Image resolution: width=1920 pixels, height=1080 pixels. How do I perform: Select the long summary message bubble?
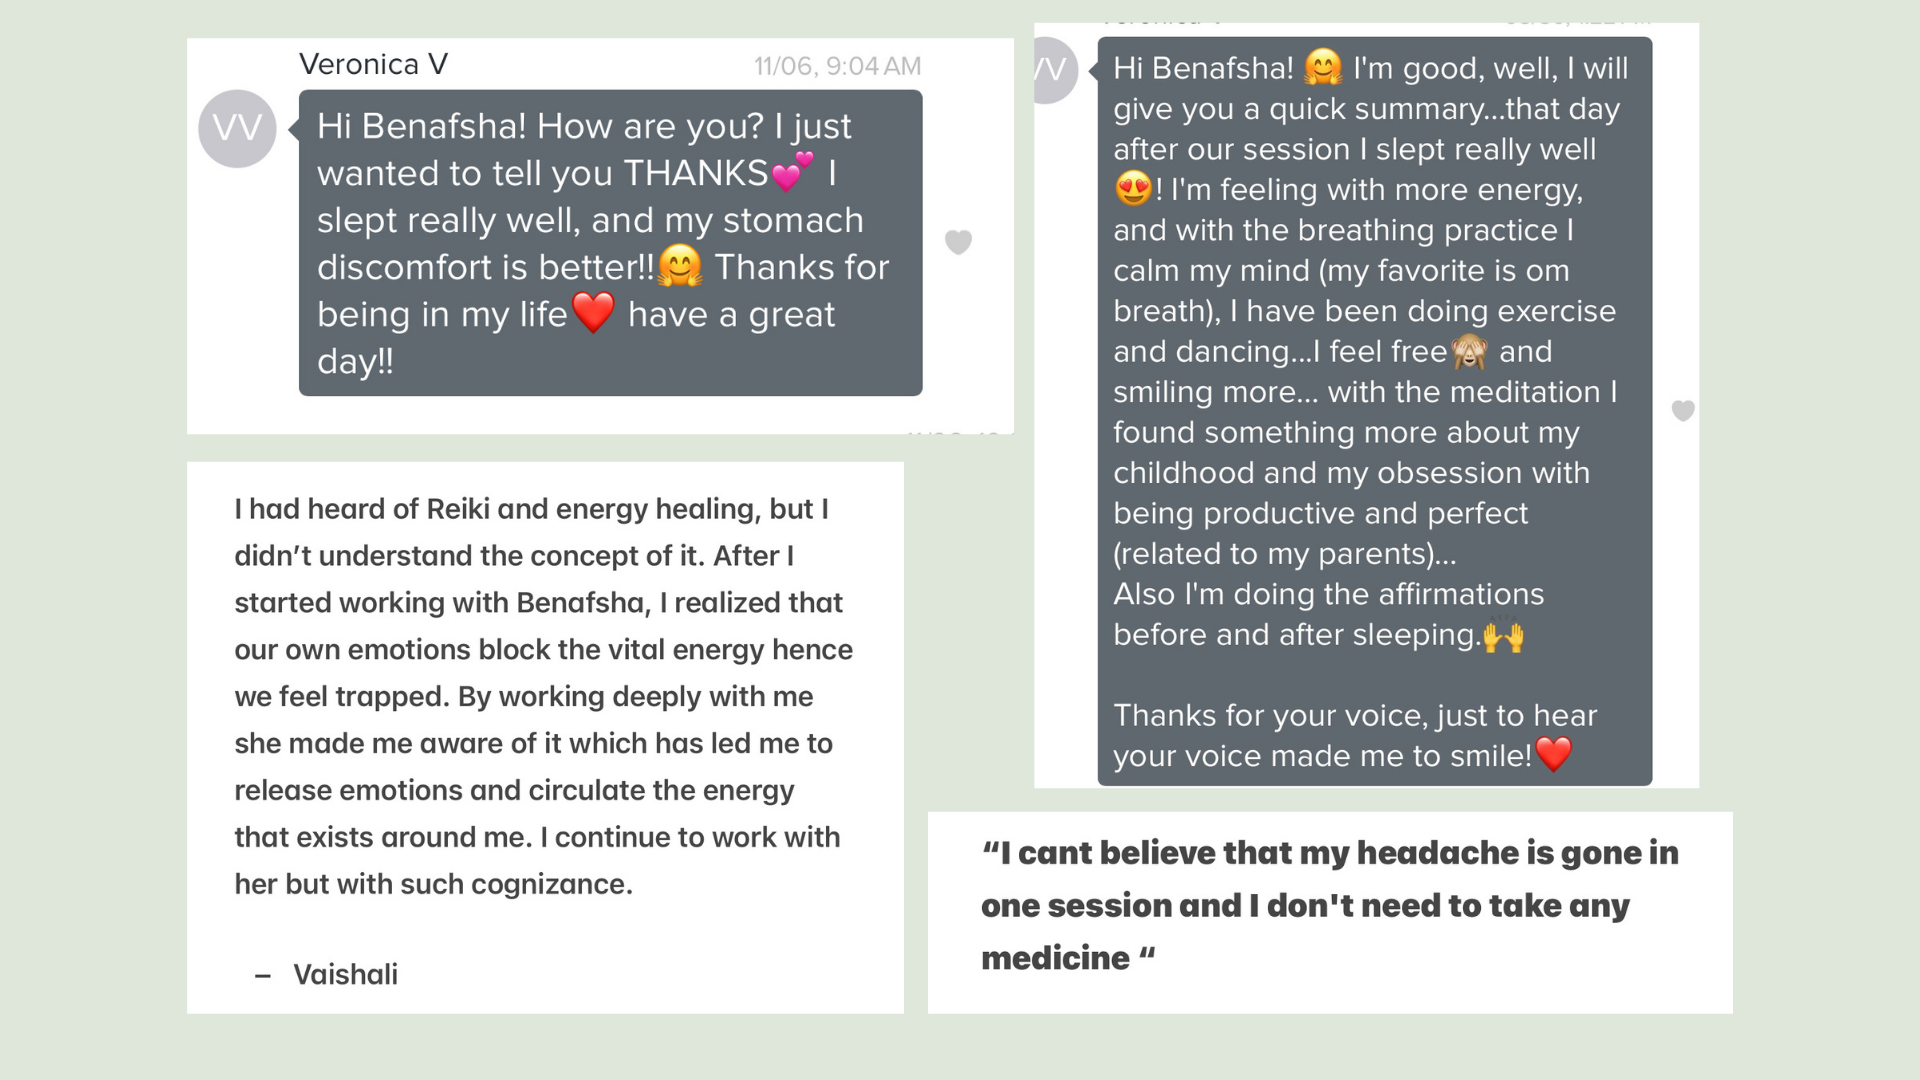tap(1374, 411)
